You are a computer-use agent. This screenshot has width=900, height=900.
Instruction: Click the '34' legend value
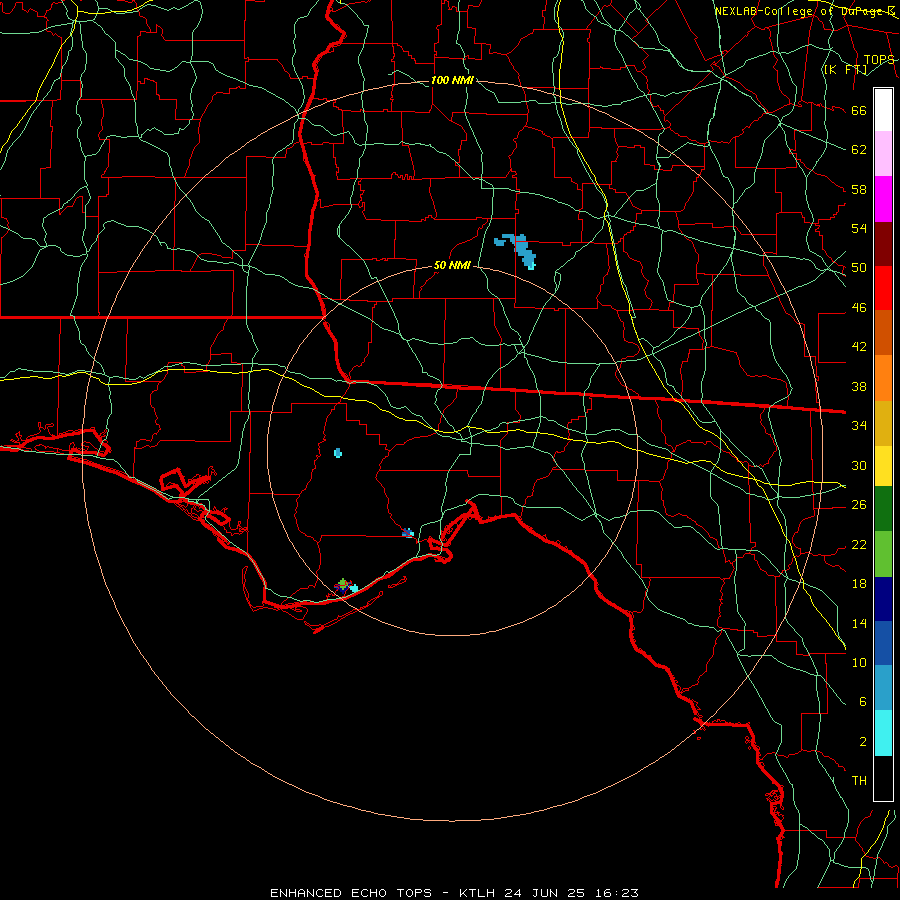pos(859,425)
